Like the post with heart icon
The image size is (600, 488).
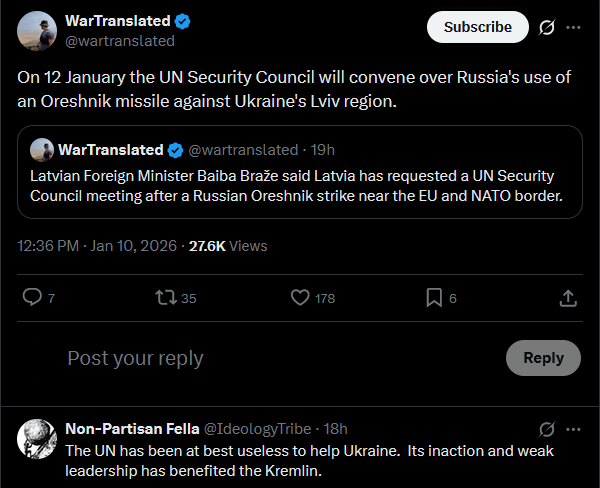(299, 297)
